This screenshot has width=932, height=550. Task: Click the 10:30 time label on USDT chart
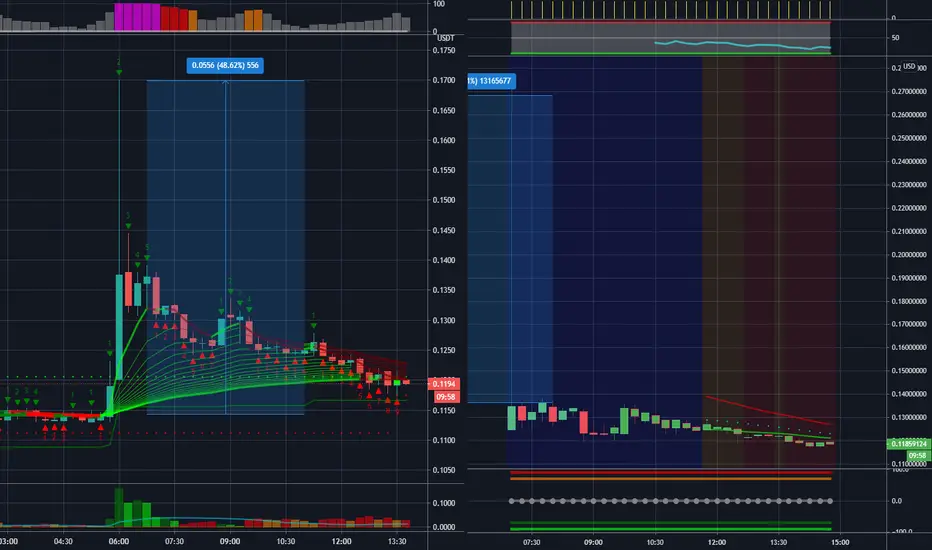click(x=286, y=542)
